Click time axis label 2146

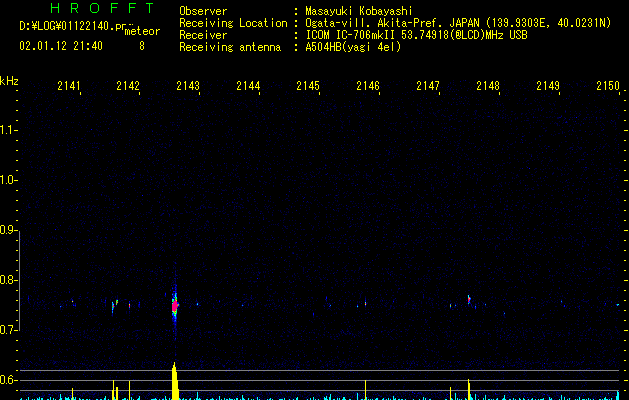(368, 86)
